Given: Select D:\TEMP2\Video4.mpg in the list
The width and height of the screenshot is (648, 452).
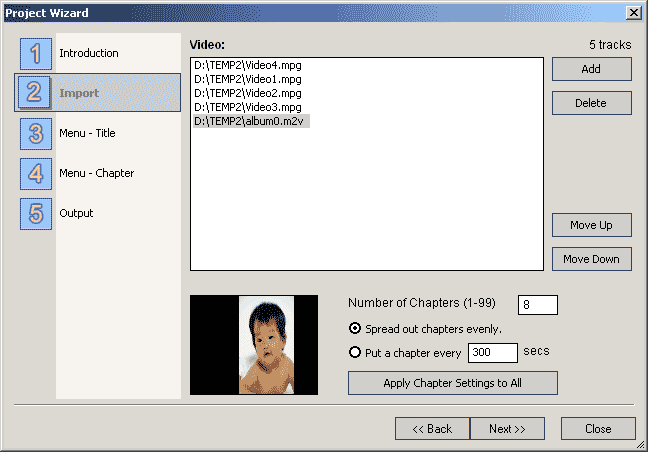Looking at the screenshot, I should [x=248, y=65].
